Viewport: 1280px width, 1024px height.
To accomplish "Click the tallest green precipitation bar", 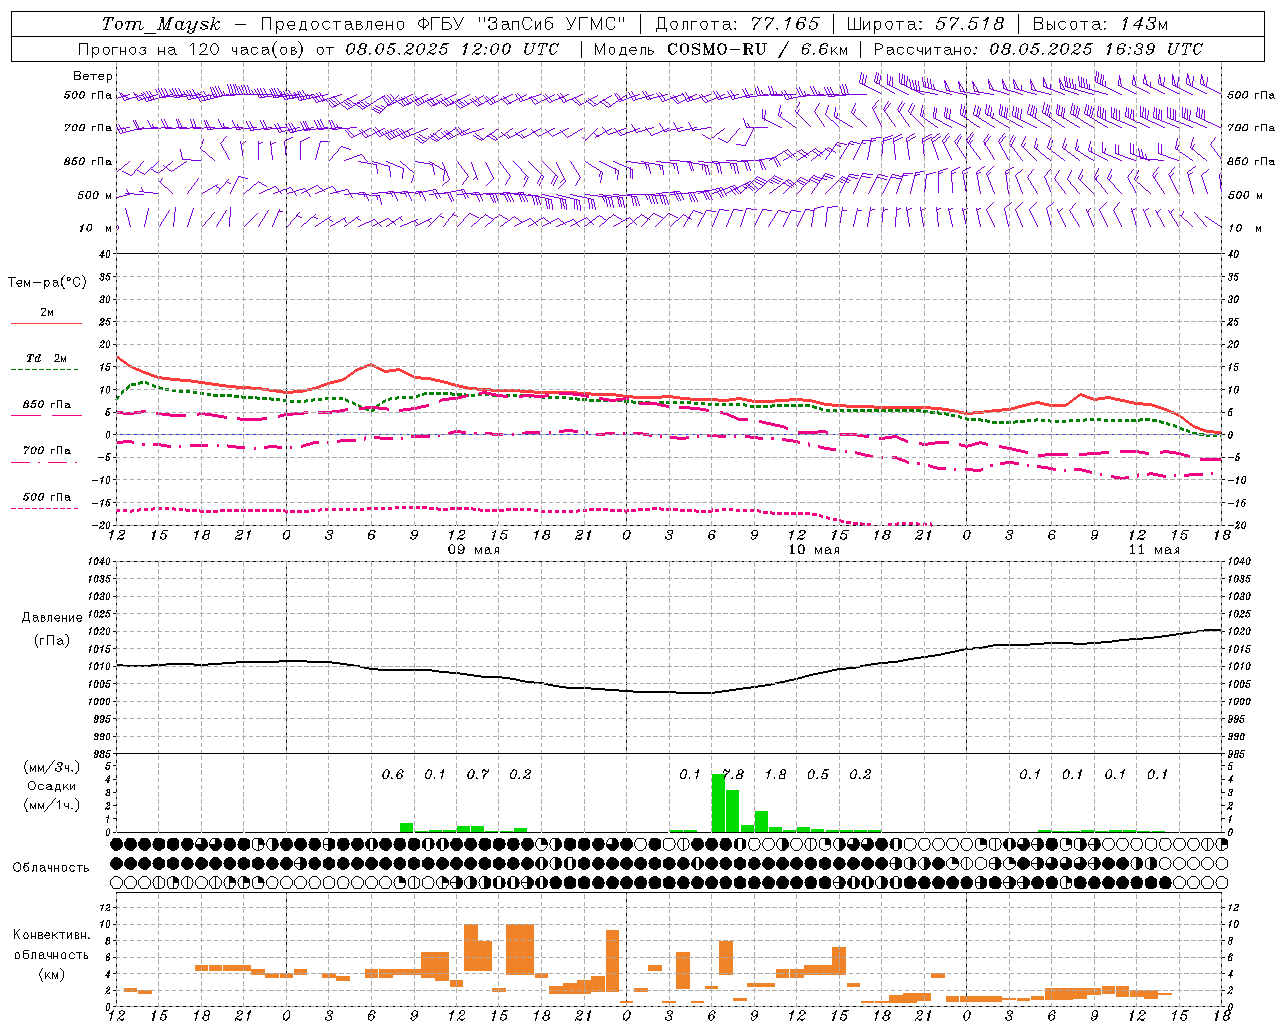I will (x=718, y=803).
